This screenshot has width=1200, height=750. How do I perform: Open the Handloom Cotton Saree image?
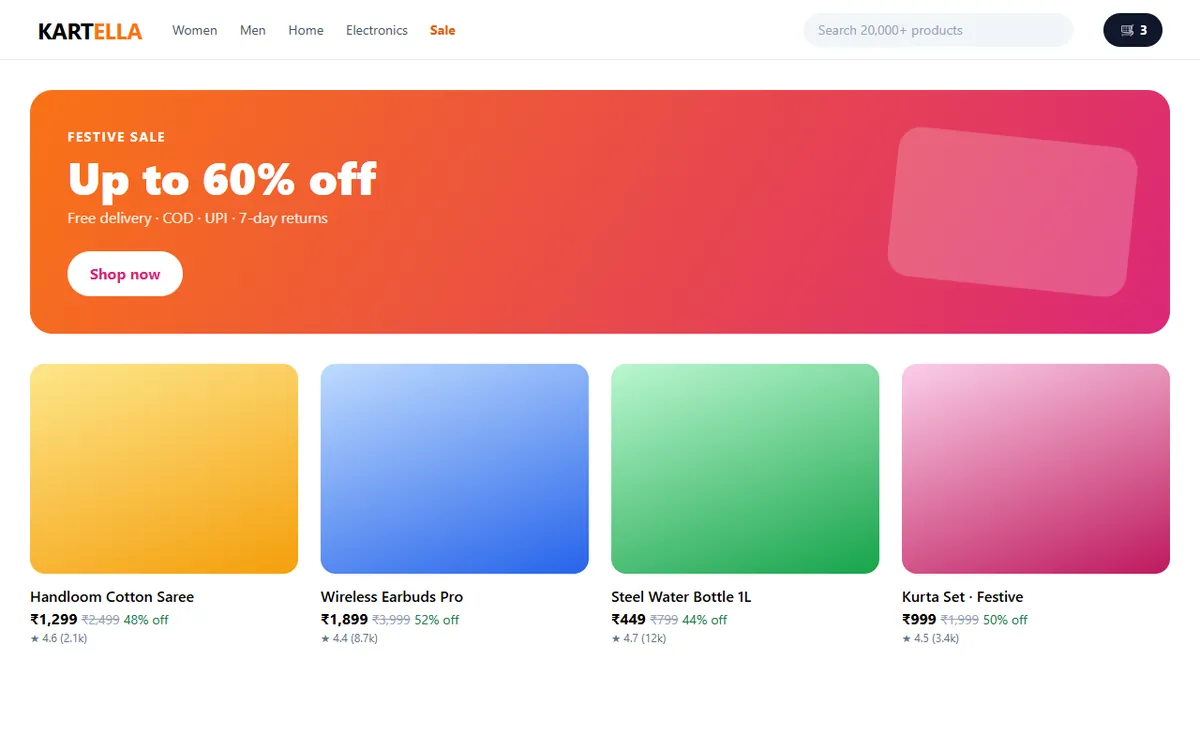point(164,469)
